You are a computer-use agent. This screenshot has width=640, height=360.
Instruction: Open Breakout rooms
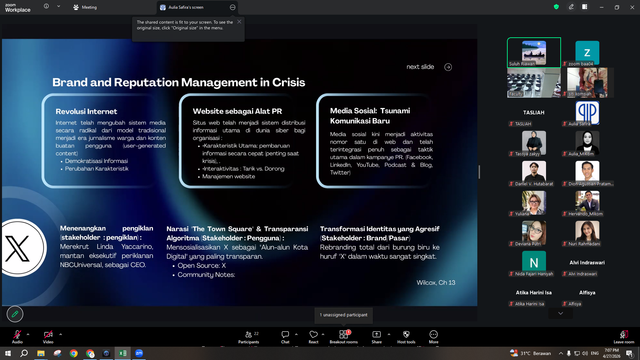click(344, 337)
